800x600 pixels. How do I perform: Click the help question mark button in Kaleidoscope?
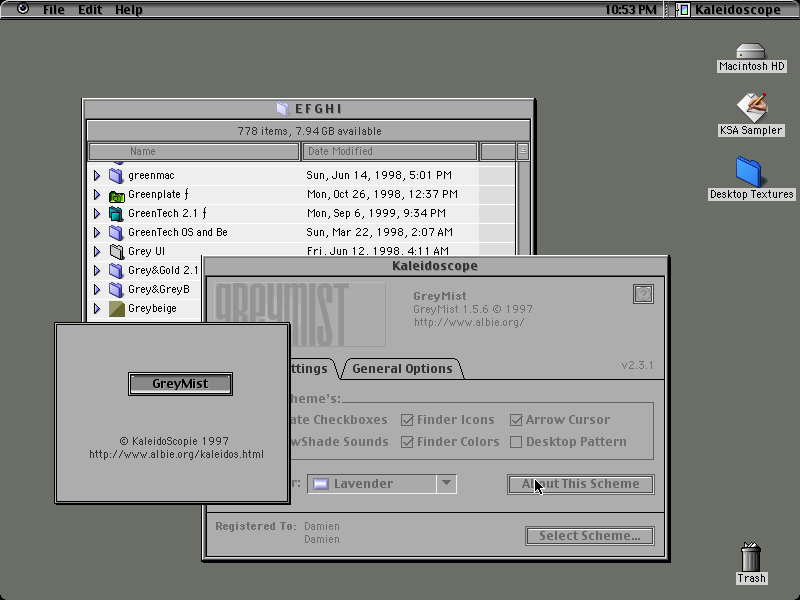[x=643, y=294]
